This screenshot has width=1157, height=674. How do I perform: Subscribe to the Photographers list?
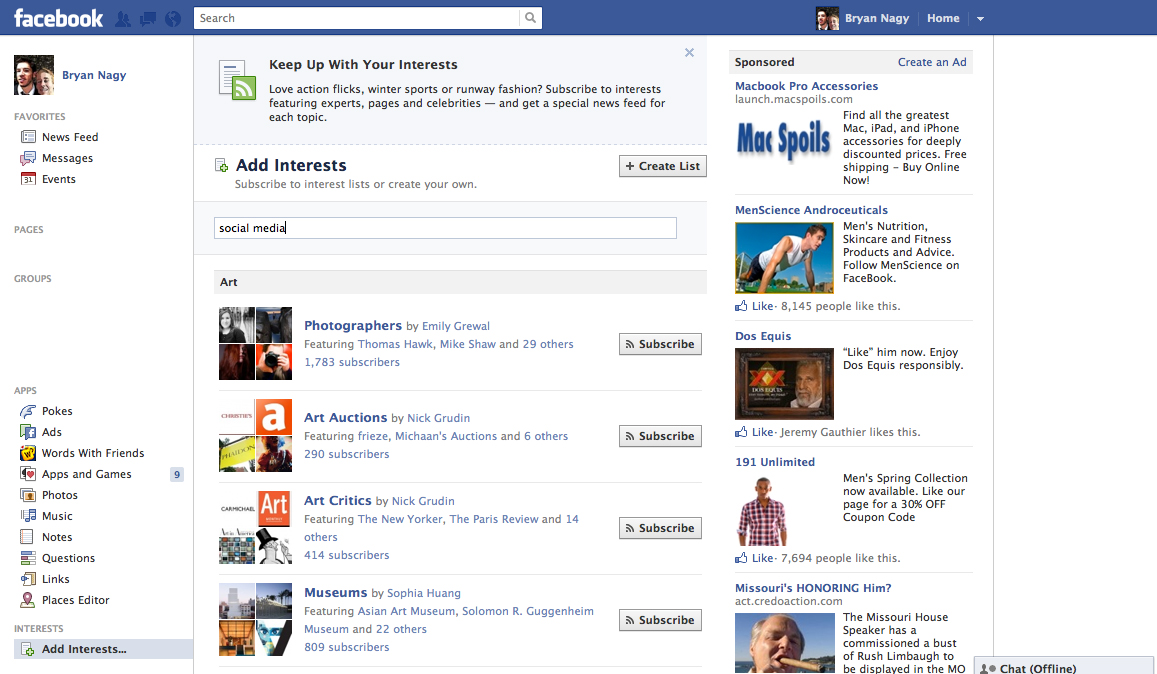[x=660, y=344]
